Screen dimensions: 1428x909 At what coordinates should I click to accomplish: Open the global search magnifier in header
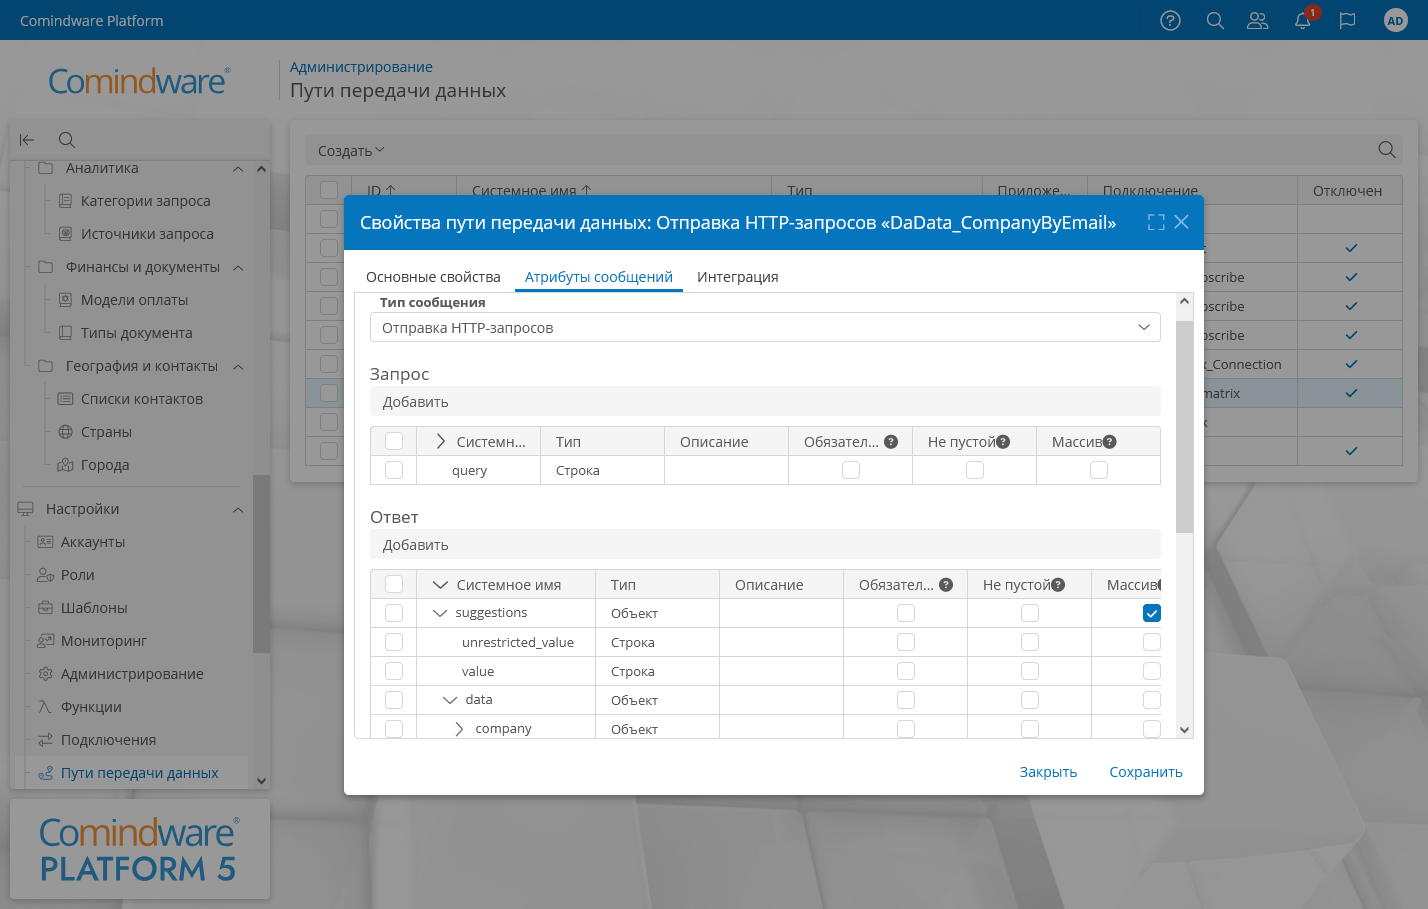[1215, 20]
